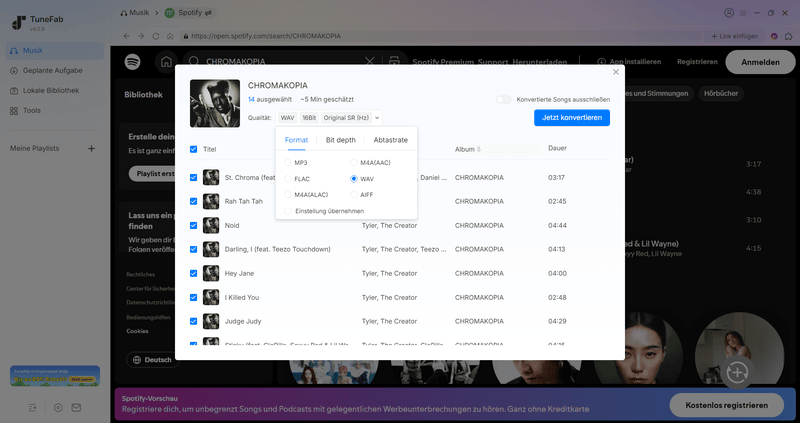
Task: Select the FLAC format option
Action: coord(288,179)
